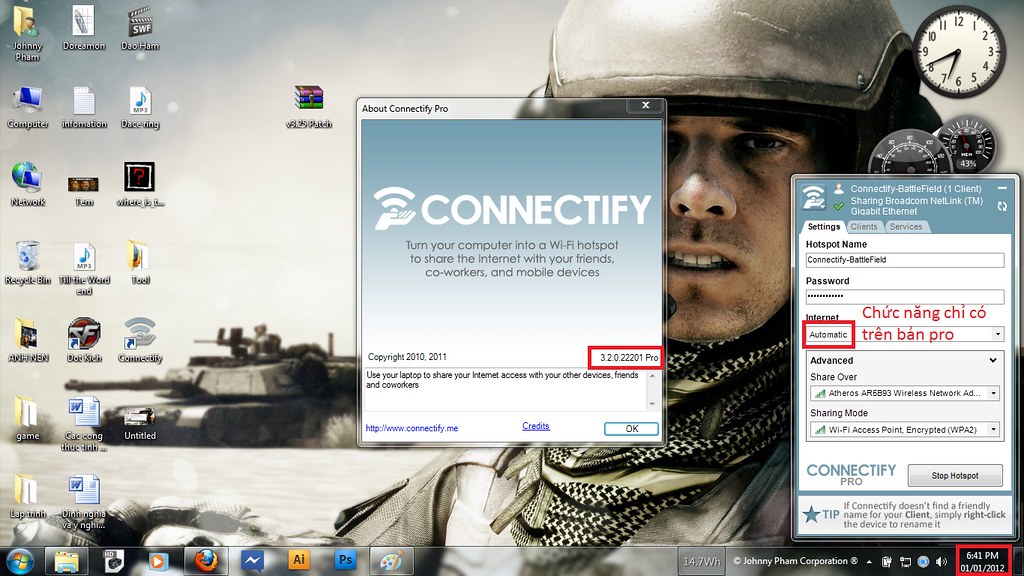Open the Internet dropdown set to Automatic
The image size is (1024, 576).
[x=904, y=334]
